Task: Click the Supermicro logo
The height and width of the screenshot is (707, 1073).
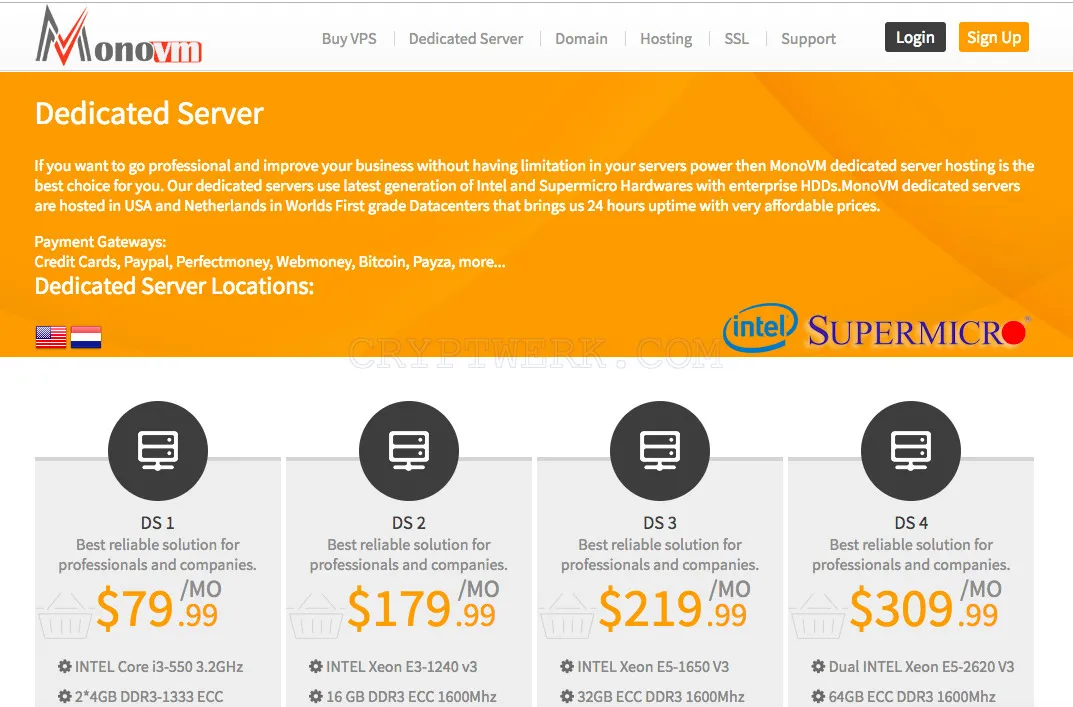Action: (x=918, y=331)
